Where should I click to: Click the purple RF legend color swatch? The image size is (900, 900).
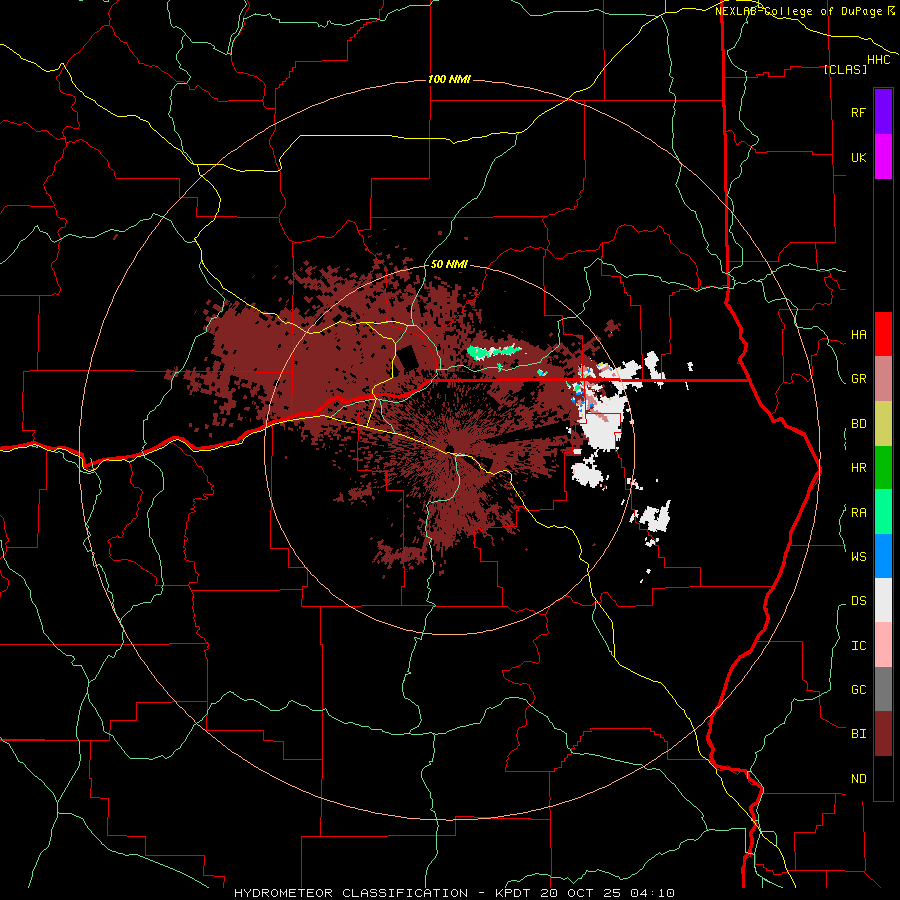(x=883, y=112)
